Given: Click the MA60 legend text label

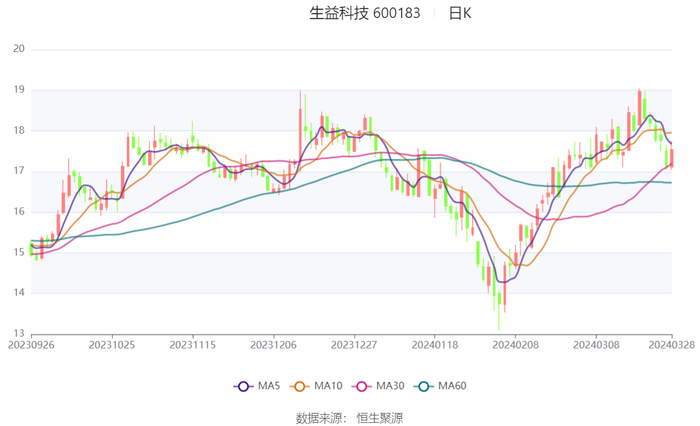Looking at the screenshot, I should (452, 386).
